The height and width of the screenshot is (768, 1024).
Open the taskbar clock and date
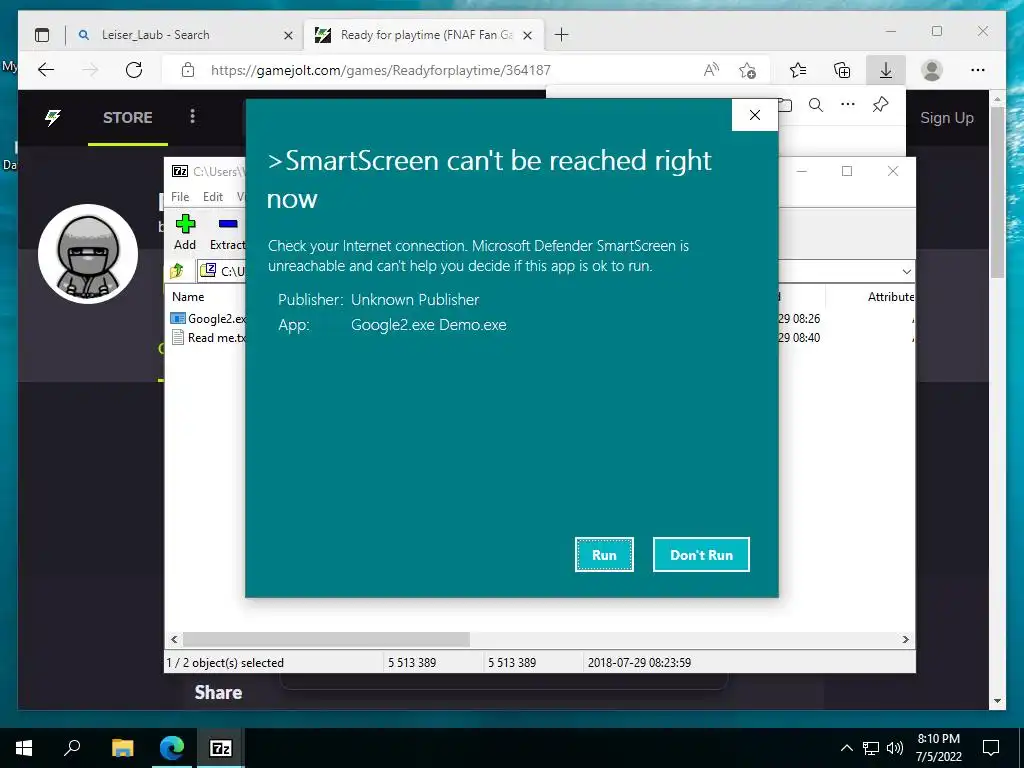click(x=938, y=748)
